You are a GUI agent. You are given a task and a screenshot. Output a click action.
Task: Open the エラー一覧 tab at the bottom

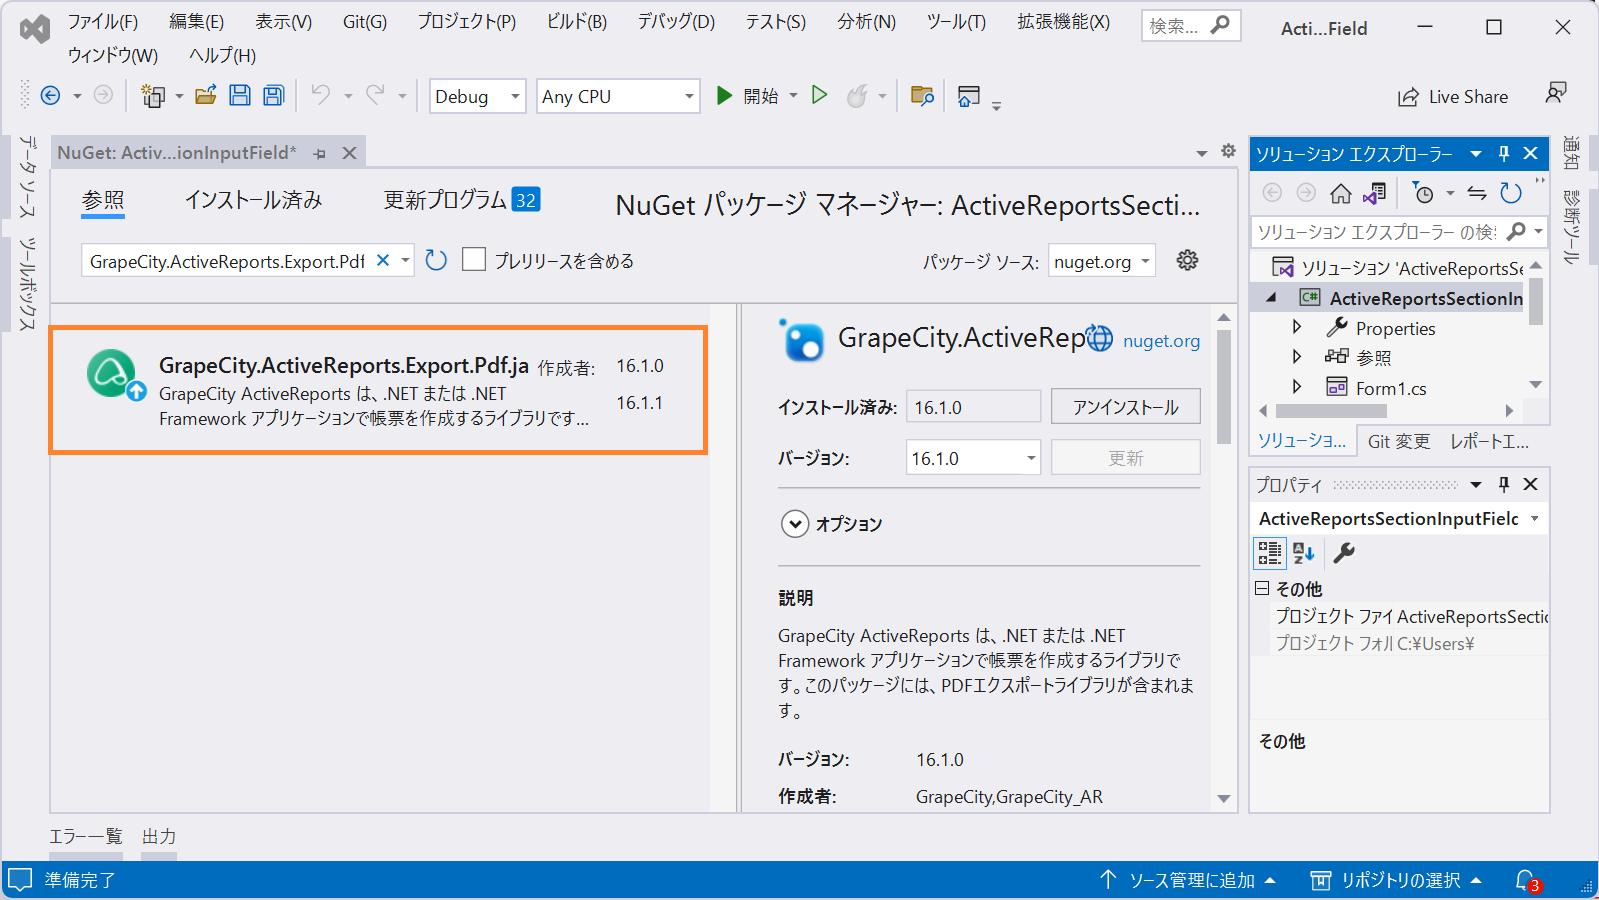(x=86, y=836)
